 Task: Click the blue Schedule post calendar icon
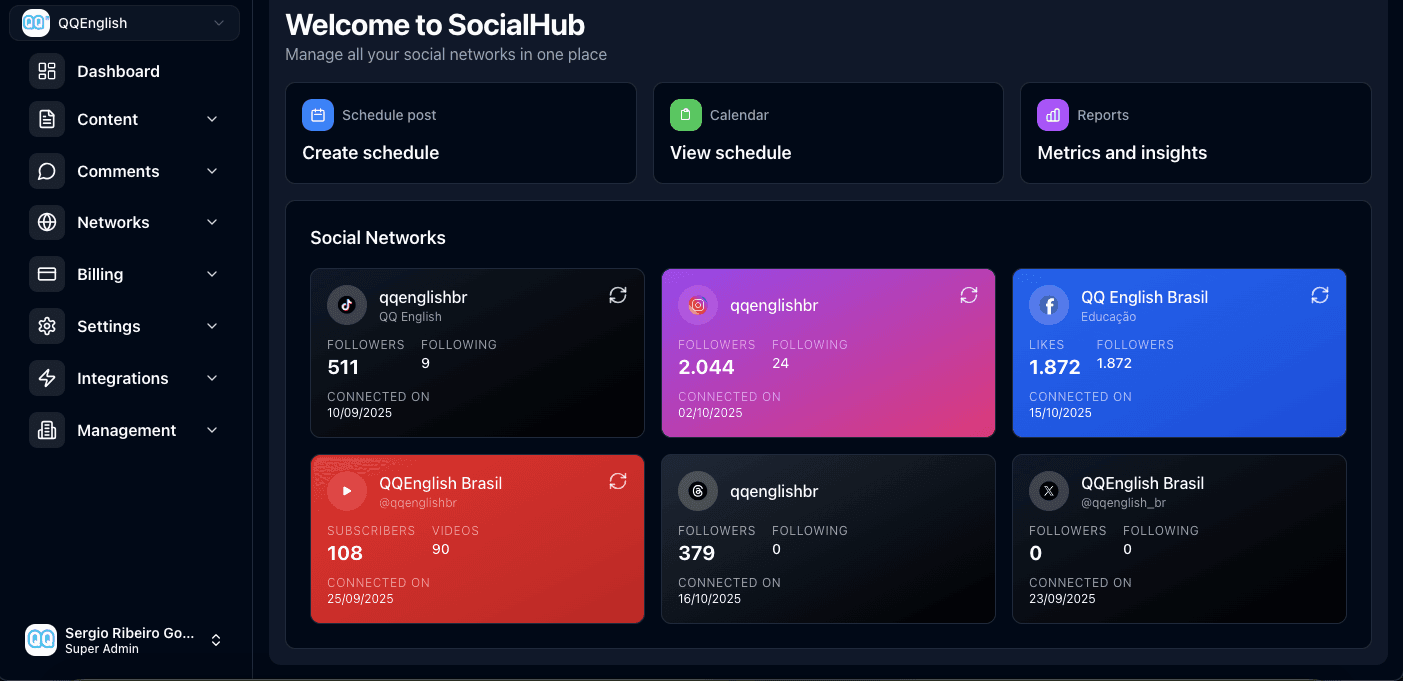[x=318, y=115]
